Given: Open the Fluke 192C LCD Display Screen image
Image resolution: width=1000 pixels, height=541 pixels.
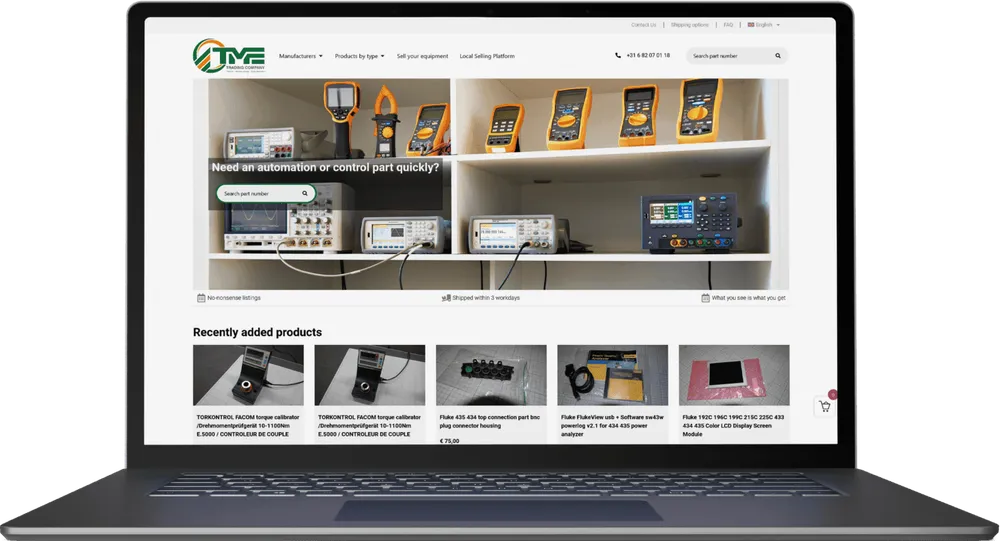Looking at the screenshot, I should coord(734,375).
